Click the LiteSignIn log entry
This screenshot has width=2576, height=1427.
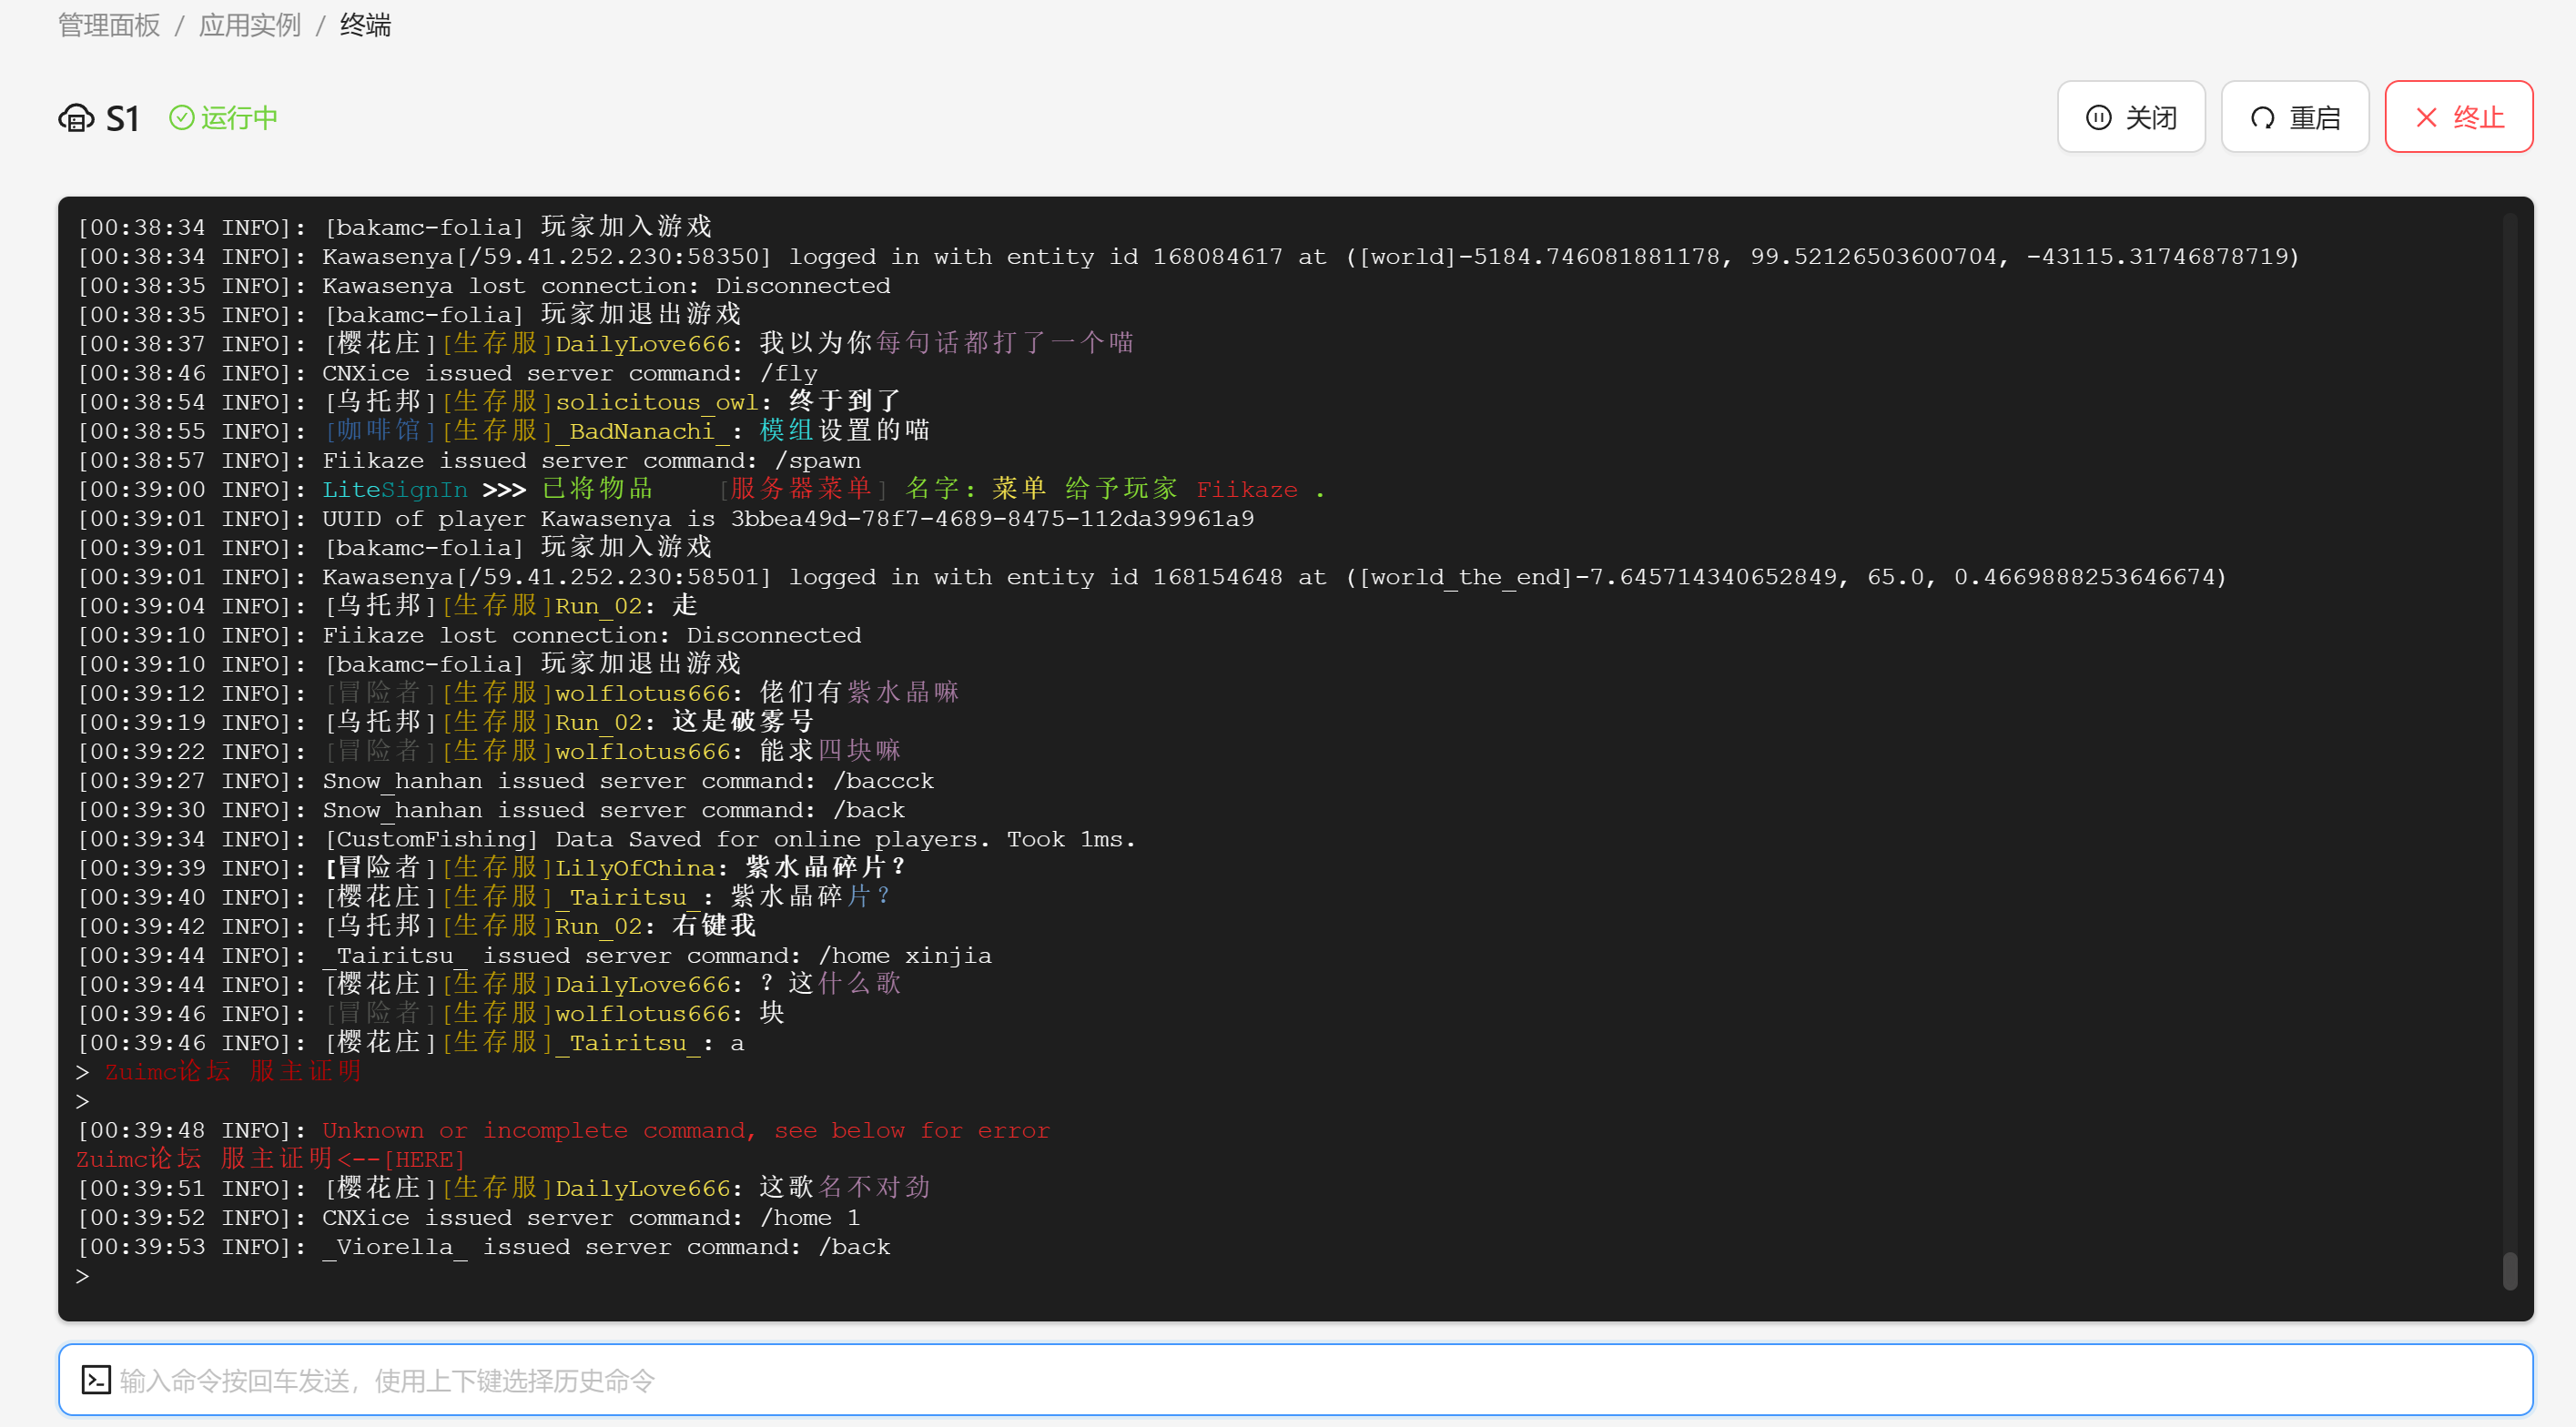[x=702, y=490]
